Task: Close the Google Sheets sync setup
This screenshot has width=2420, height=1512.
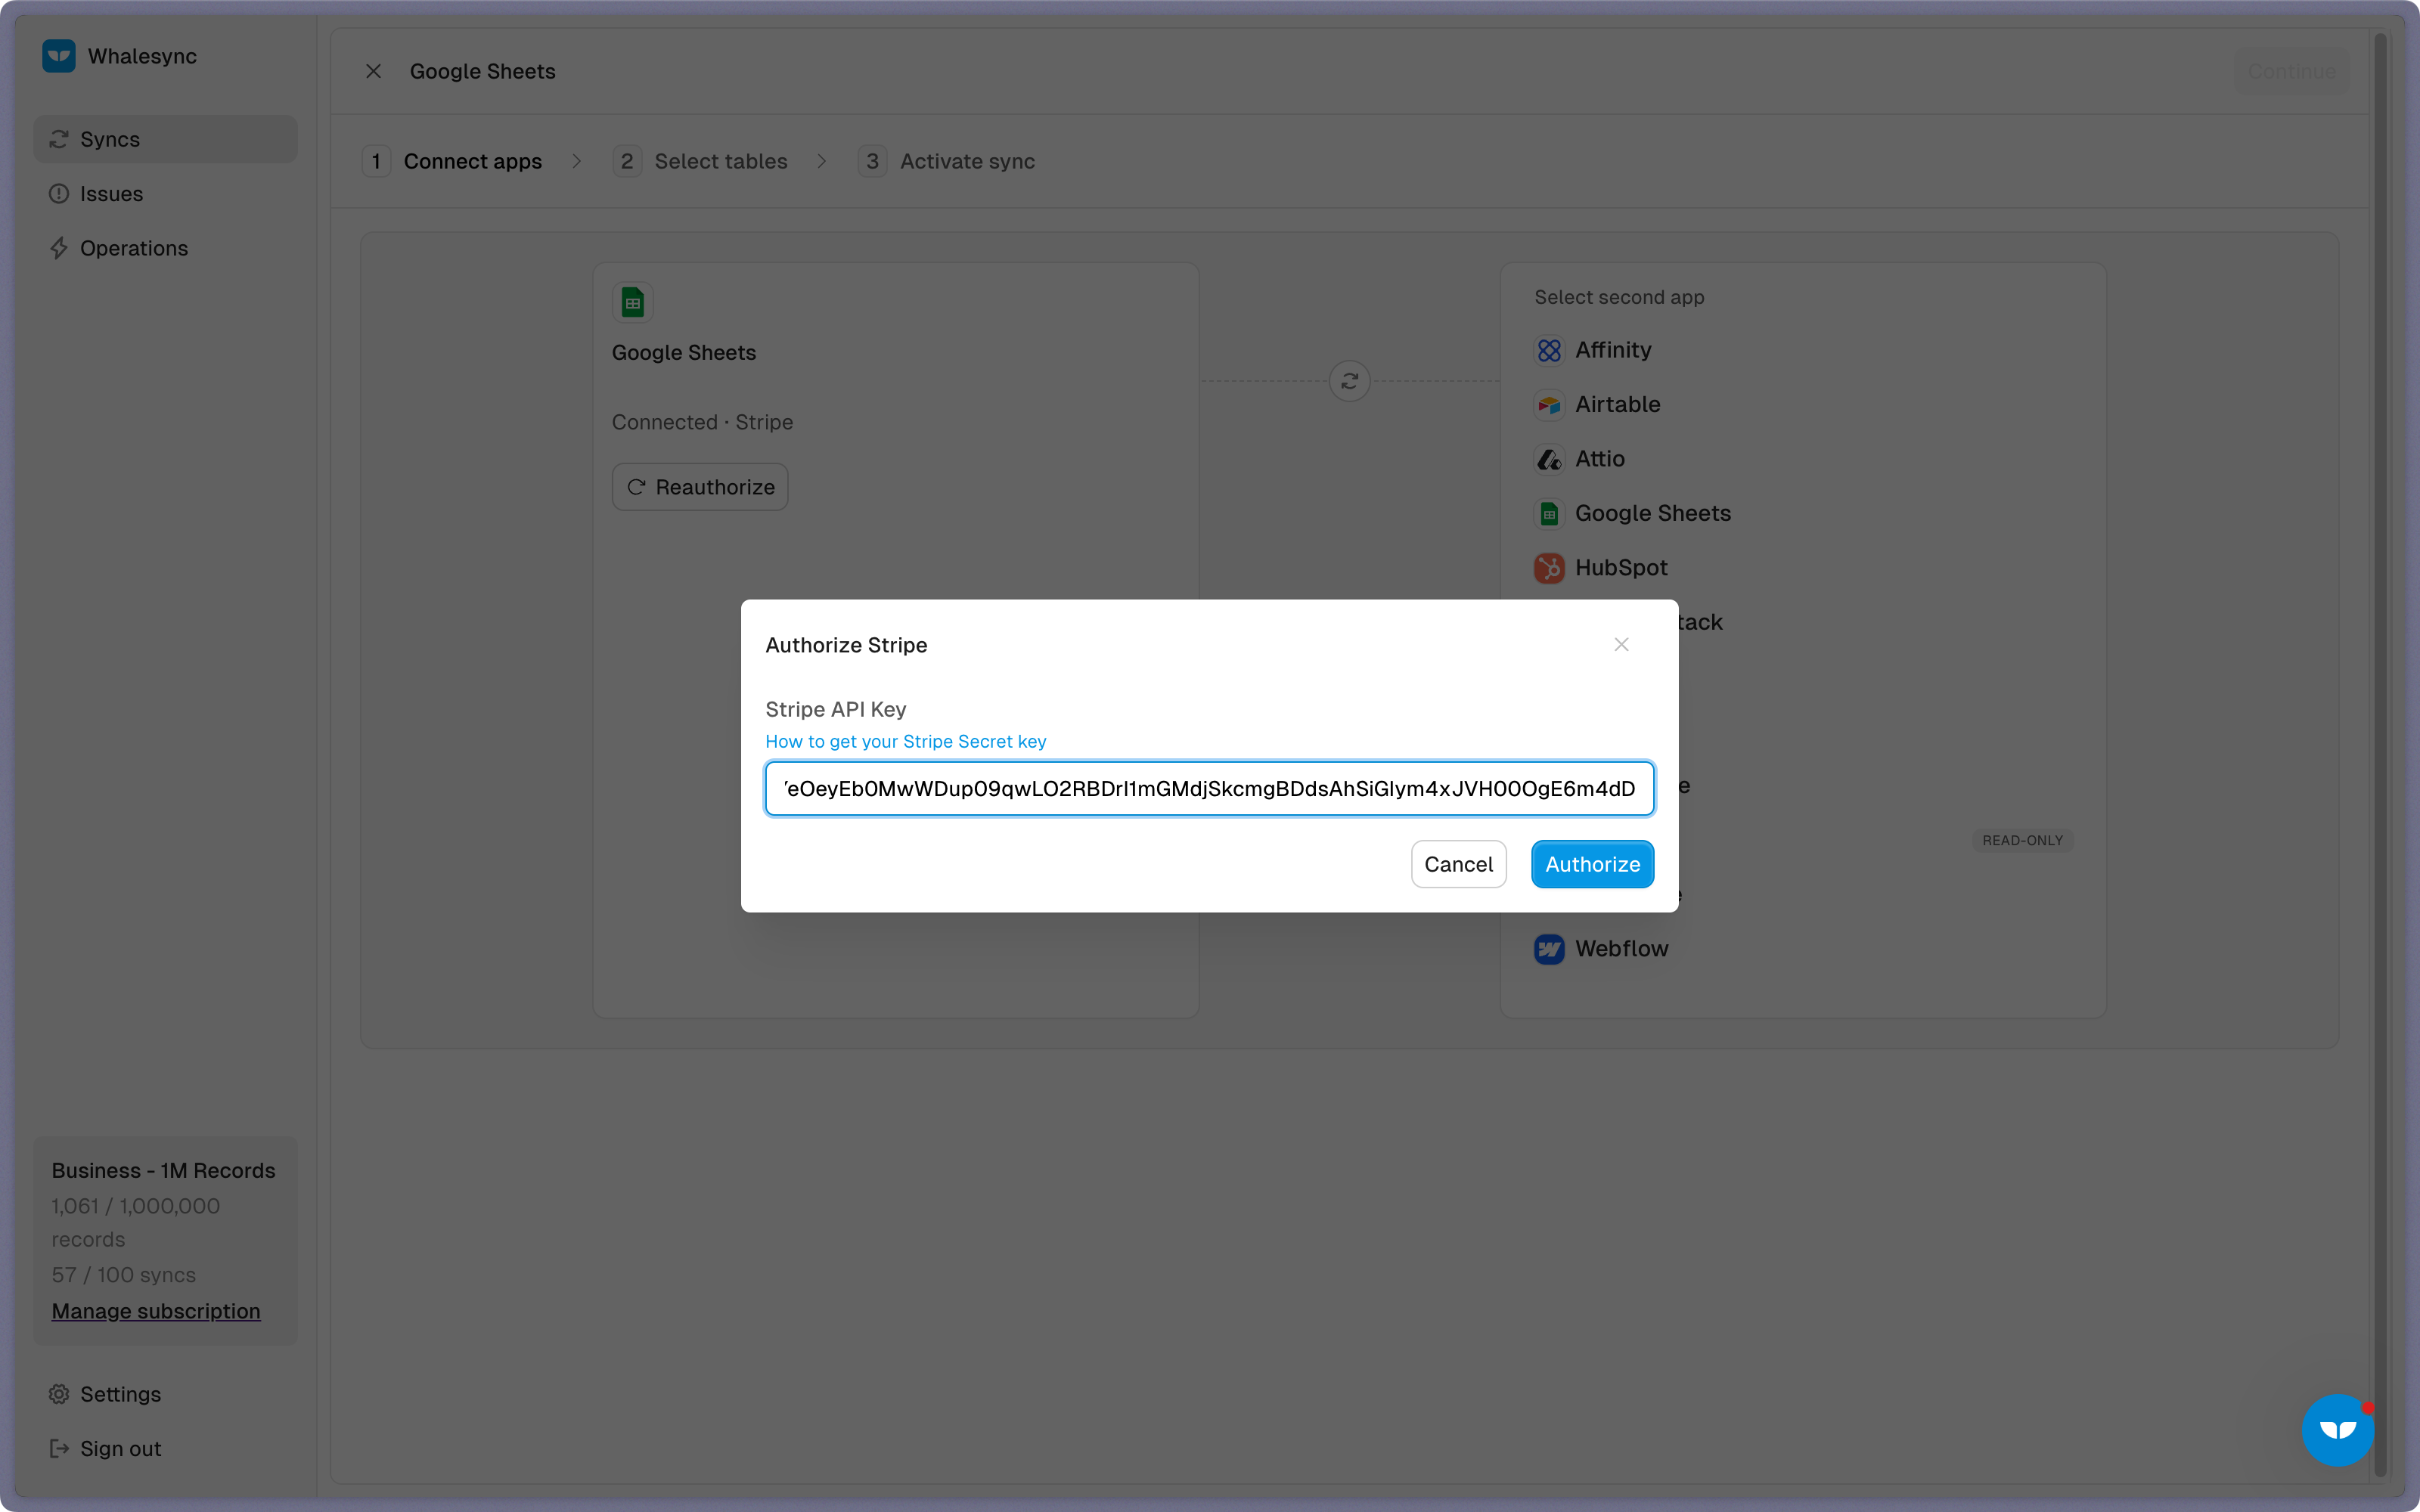Action: (373, 71)
